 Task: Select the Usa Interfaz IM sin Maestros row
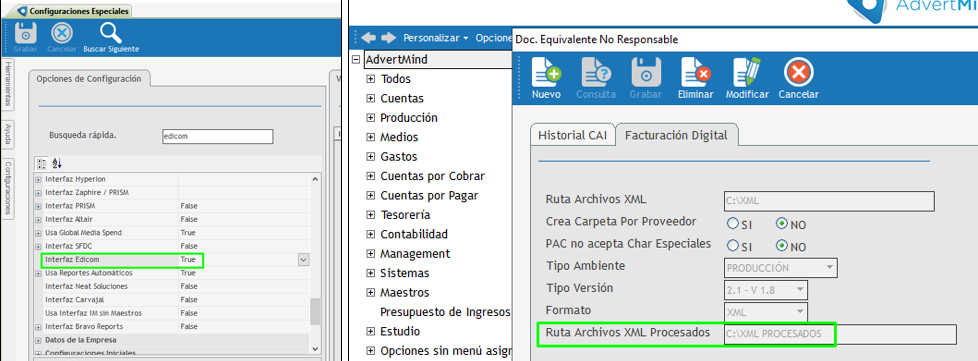(x=172, y=314)
